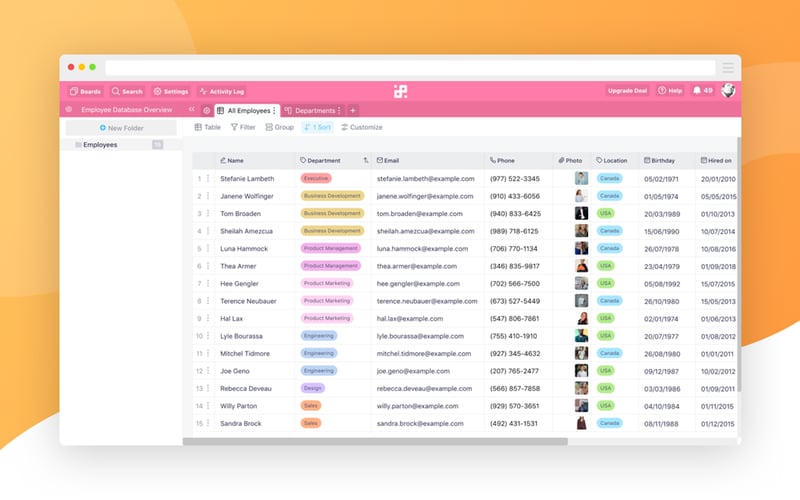The image size is (800, 500).
Task: Open the Group options
Action: coord(280,127)
